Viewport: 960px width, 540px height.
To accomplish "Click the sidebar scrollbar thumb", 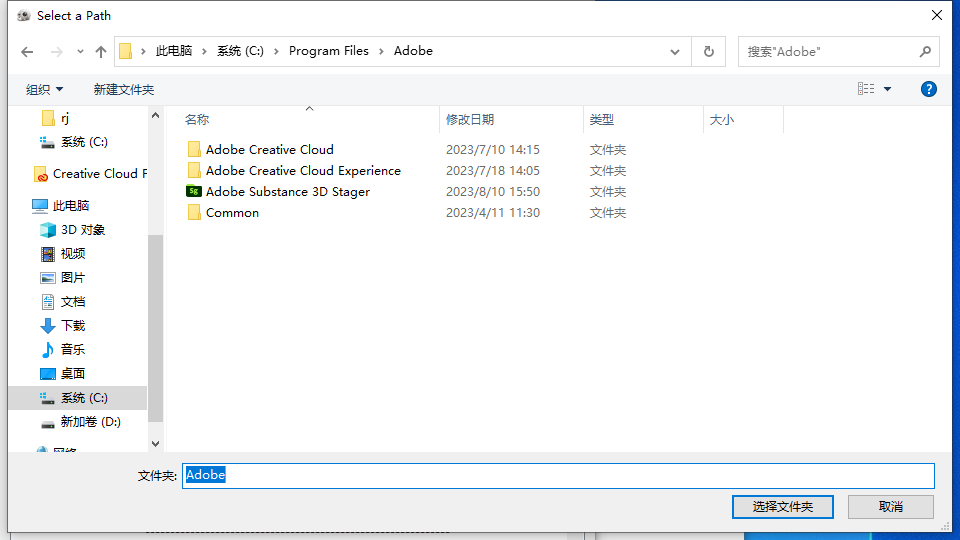I will coord(156,328).
